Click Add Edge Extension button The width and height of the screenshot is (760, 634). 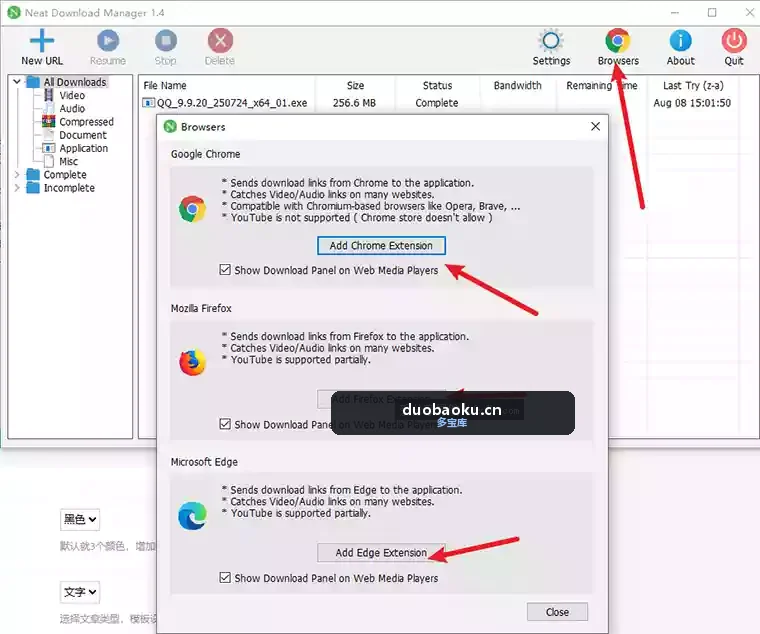381,553
